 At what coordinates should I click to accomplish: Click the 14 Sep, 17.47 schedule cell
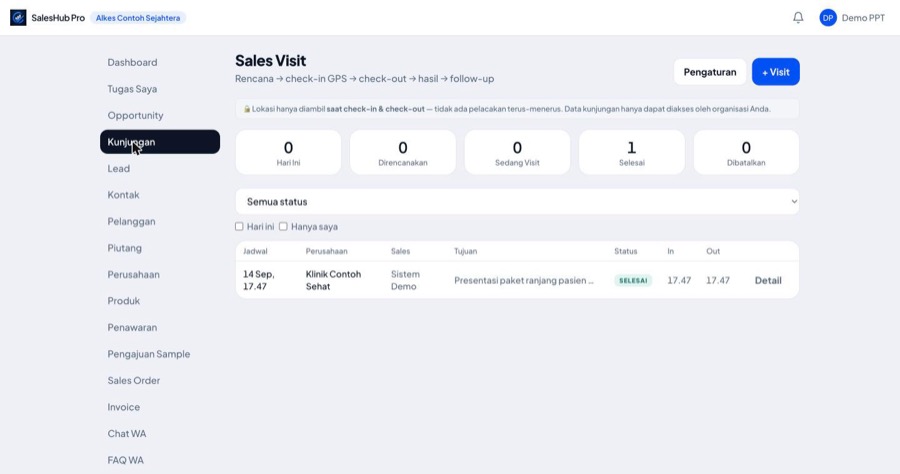(259, 280)
